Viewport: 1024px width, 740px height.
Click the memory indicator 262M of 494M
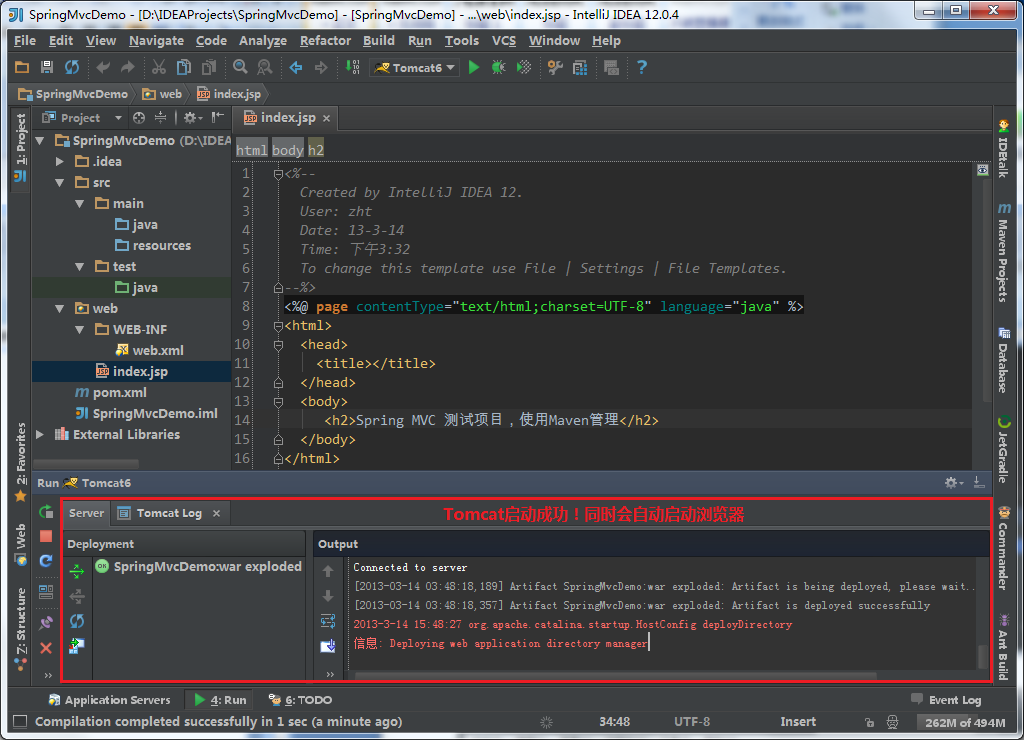[965, 722]
